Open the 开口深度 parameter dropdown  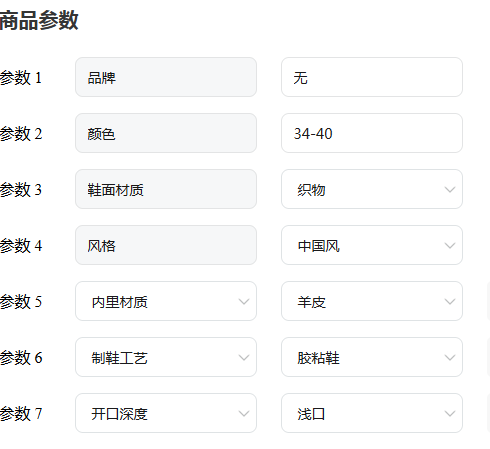click(x=166, y=413)
